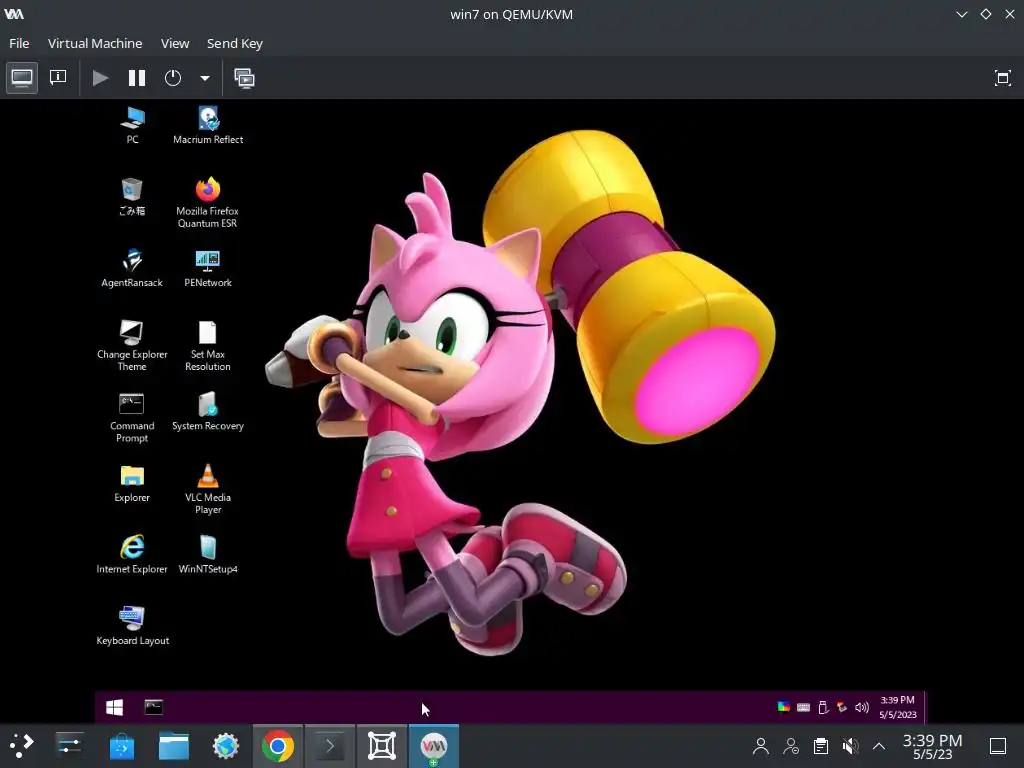The height and width of the screenshot is (768, 1024).
Task: Click the command prompt taskbar item in guest
Action: (x=153, y=707)
